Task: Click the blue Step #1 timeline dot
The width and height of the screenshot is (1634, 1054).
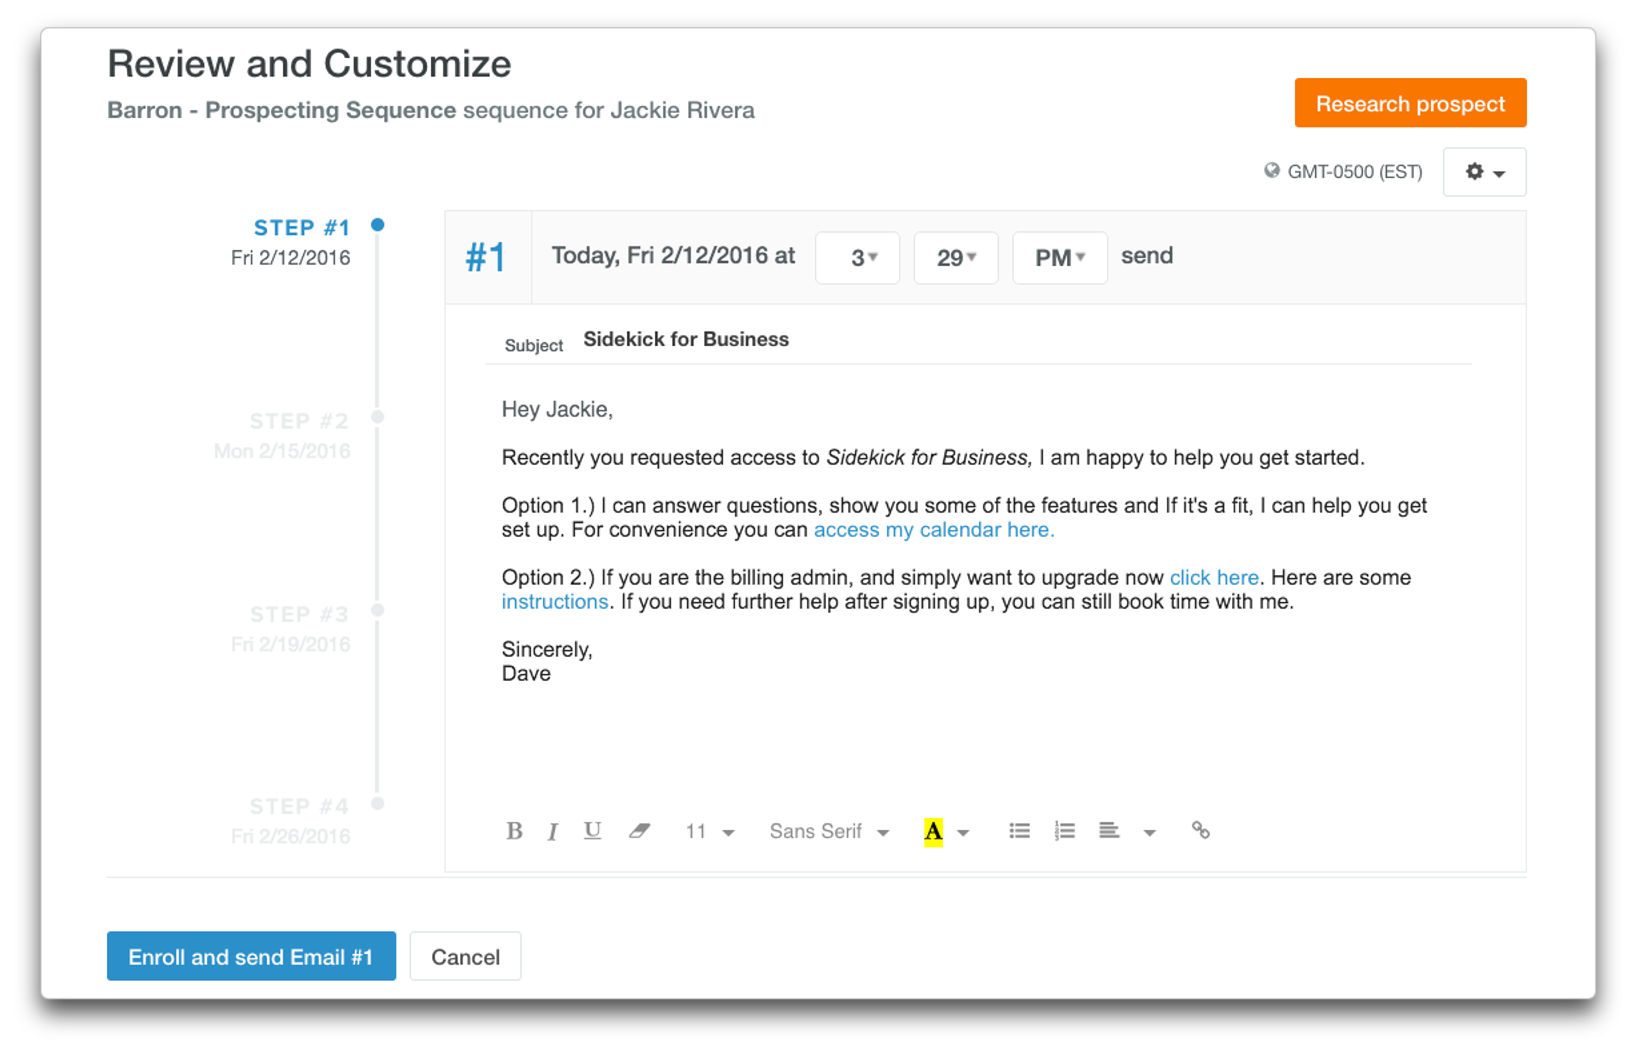Action: pos(378,225)
